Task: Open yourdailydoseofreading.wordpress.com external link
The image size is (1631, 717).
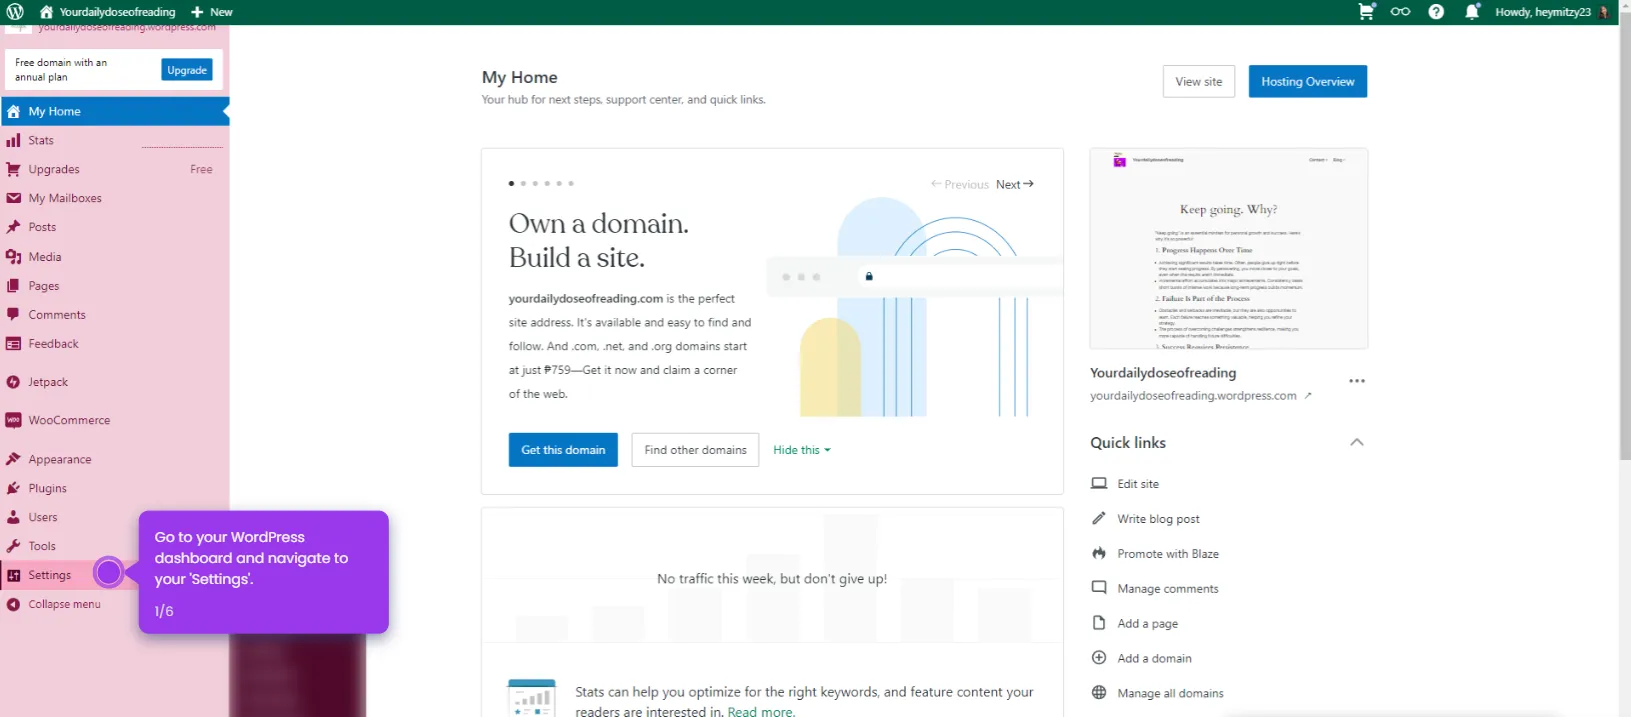Action: tap(1201, 396)
